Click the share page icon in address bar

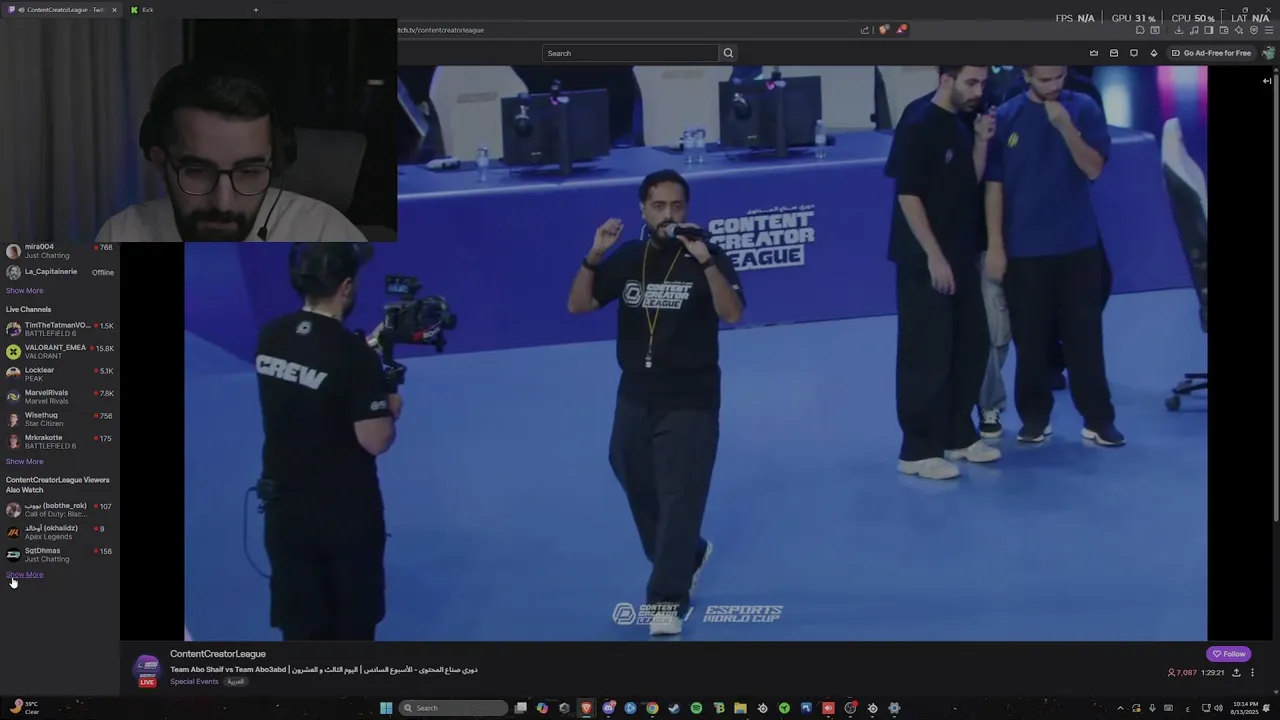865,30
